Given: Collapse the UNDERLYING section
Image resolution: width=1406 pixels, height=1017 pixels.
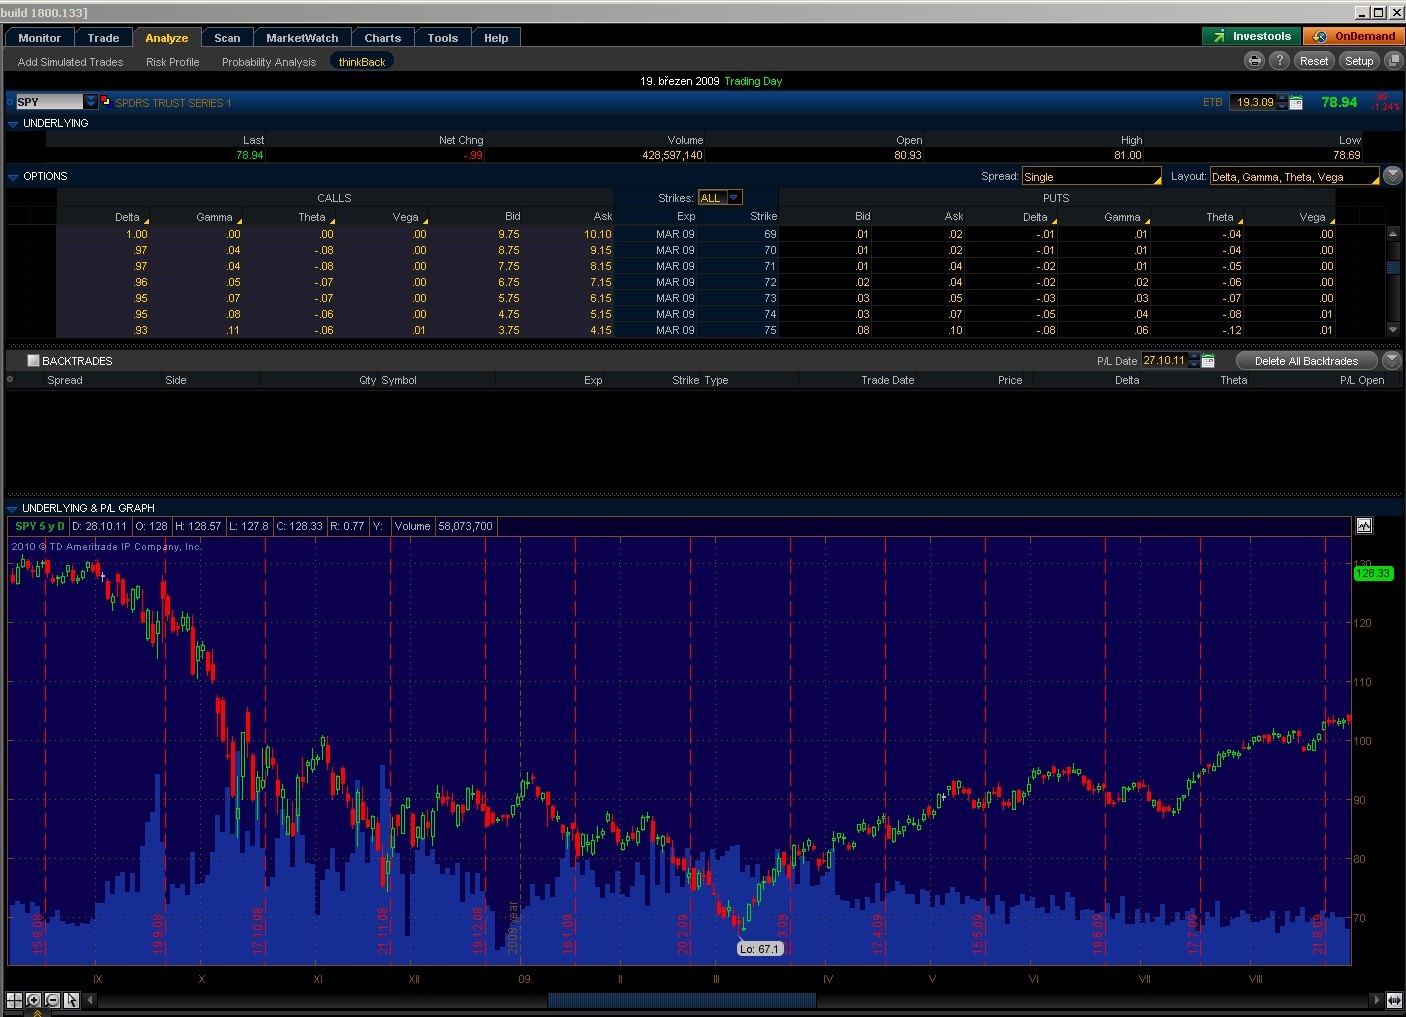Looking at the screenshot, I should [13, 124].
